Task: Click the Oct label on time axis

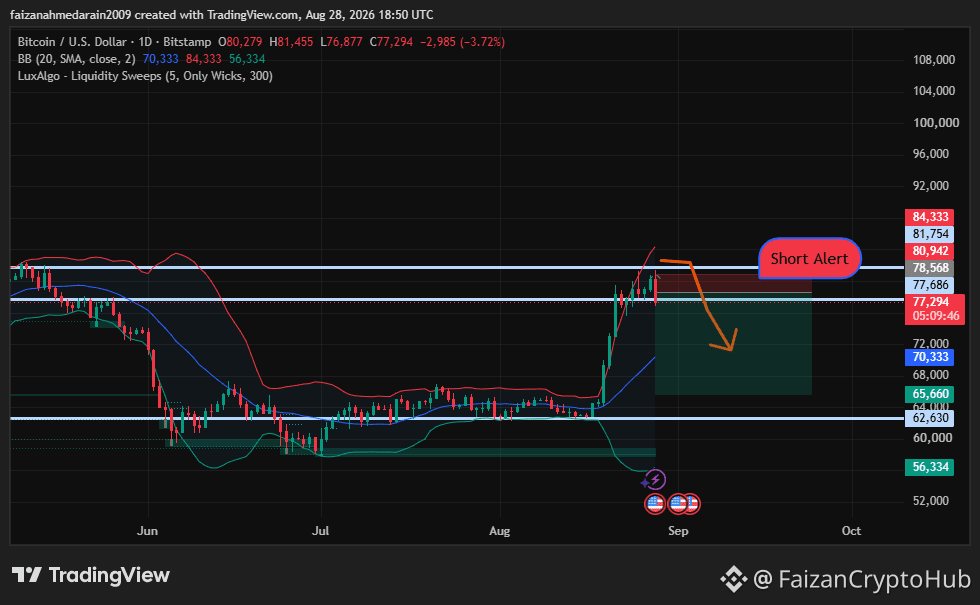Action: (851, 531)
